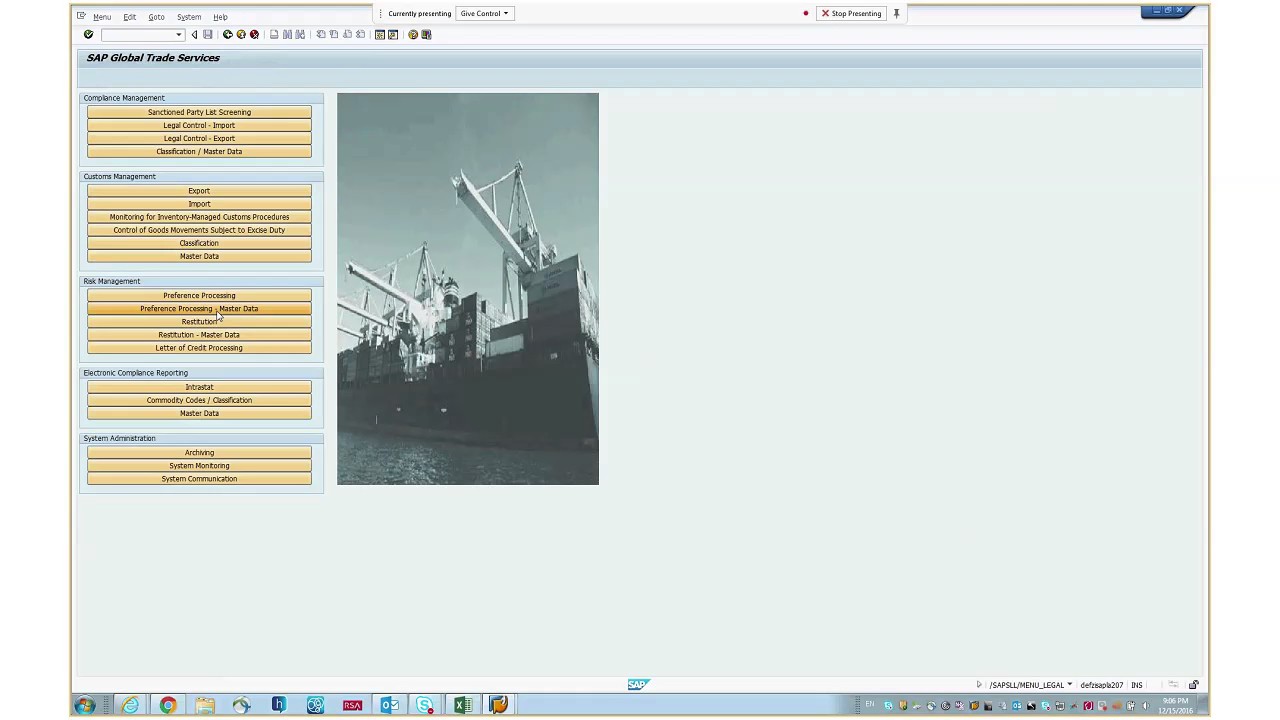Open System Monitoring

(199, 465)
